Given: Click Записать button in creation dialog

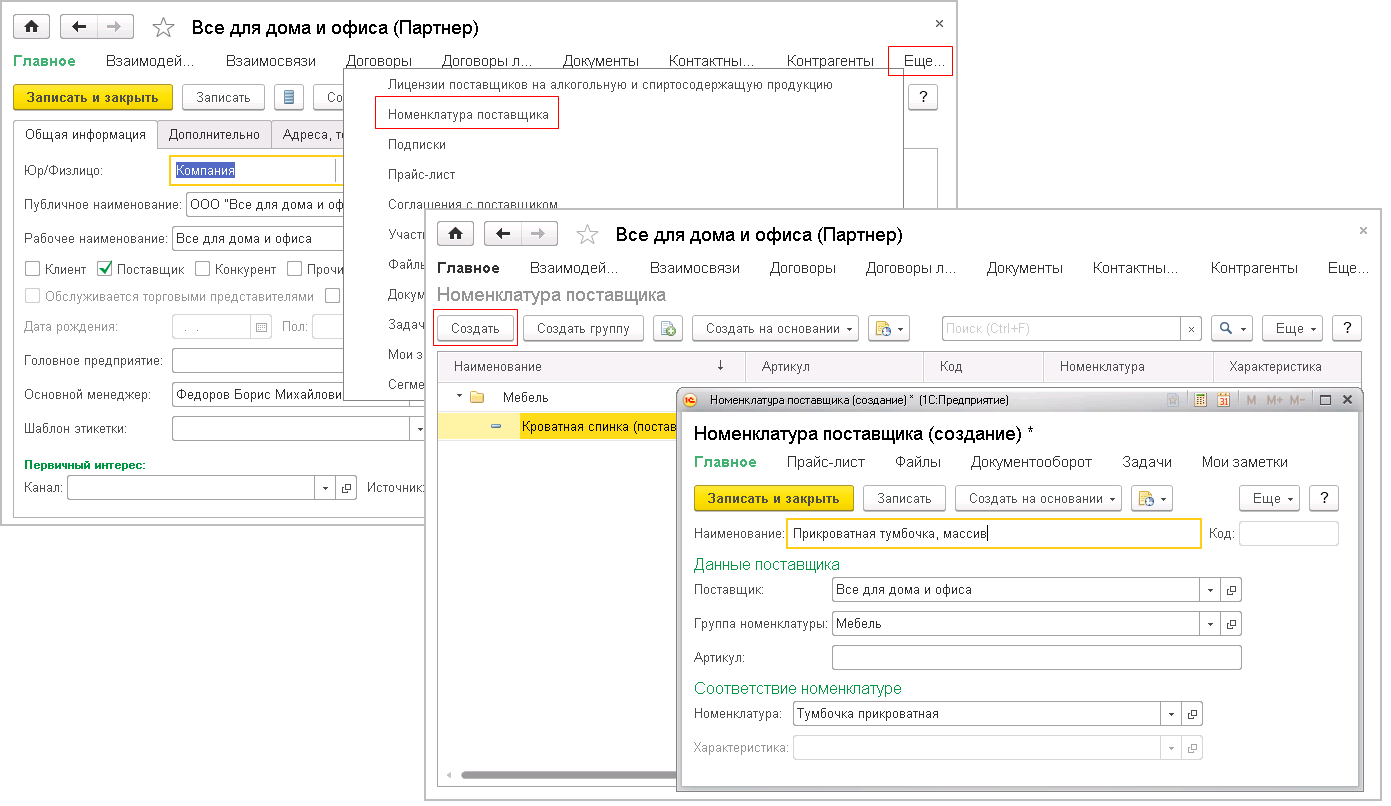Looking at the screenshot, I should tap(904, 498).
